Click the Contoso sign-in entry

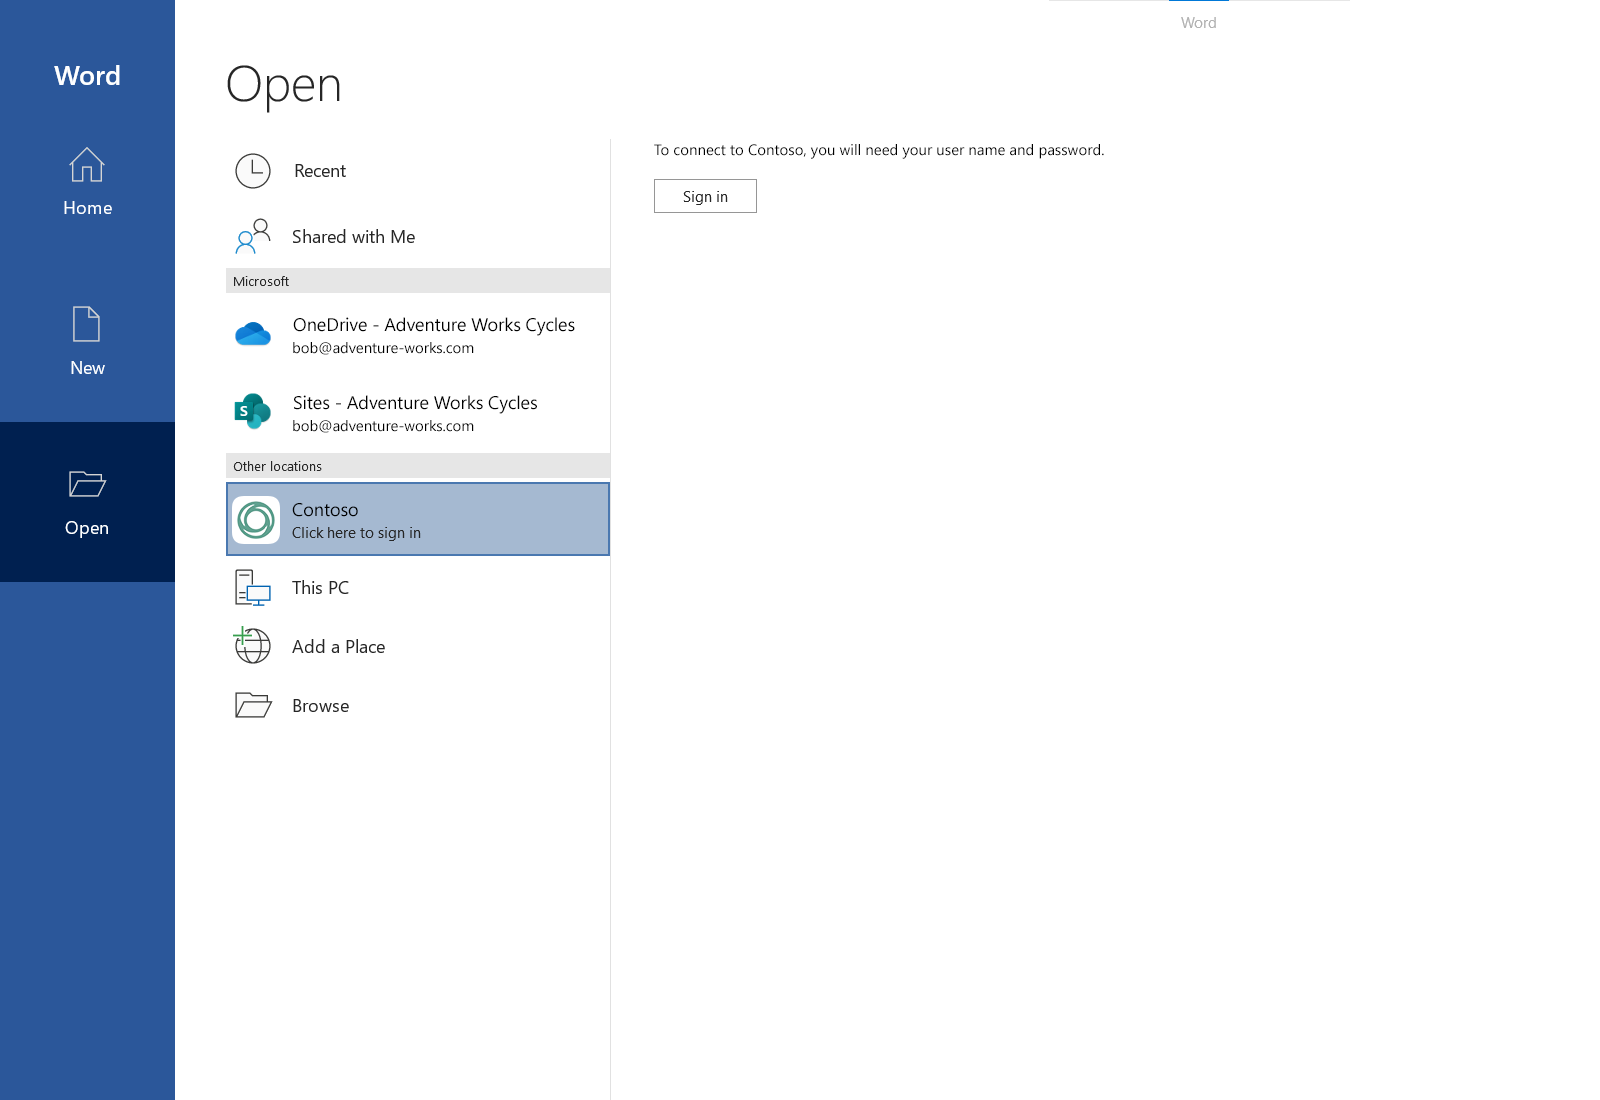[417, 519]
